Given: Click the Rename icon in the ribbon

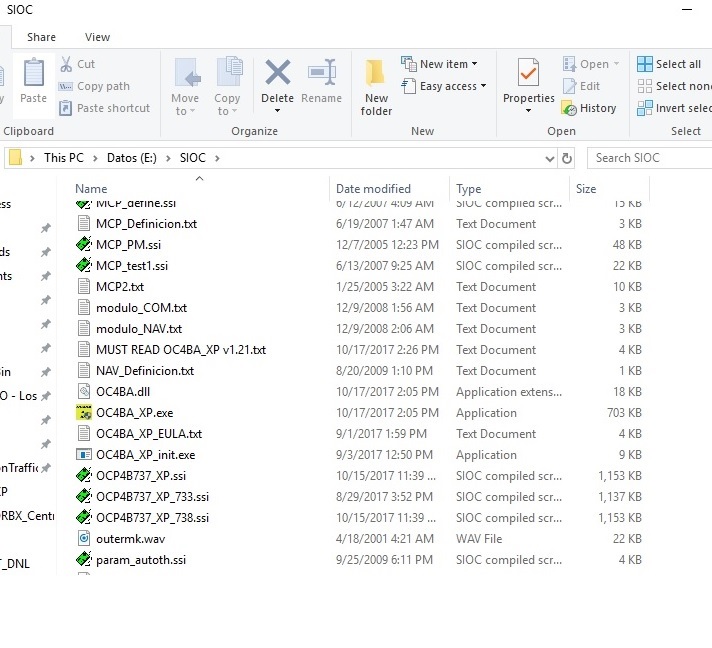Looking at the screenshot, I should point(321,73).
